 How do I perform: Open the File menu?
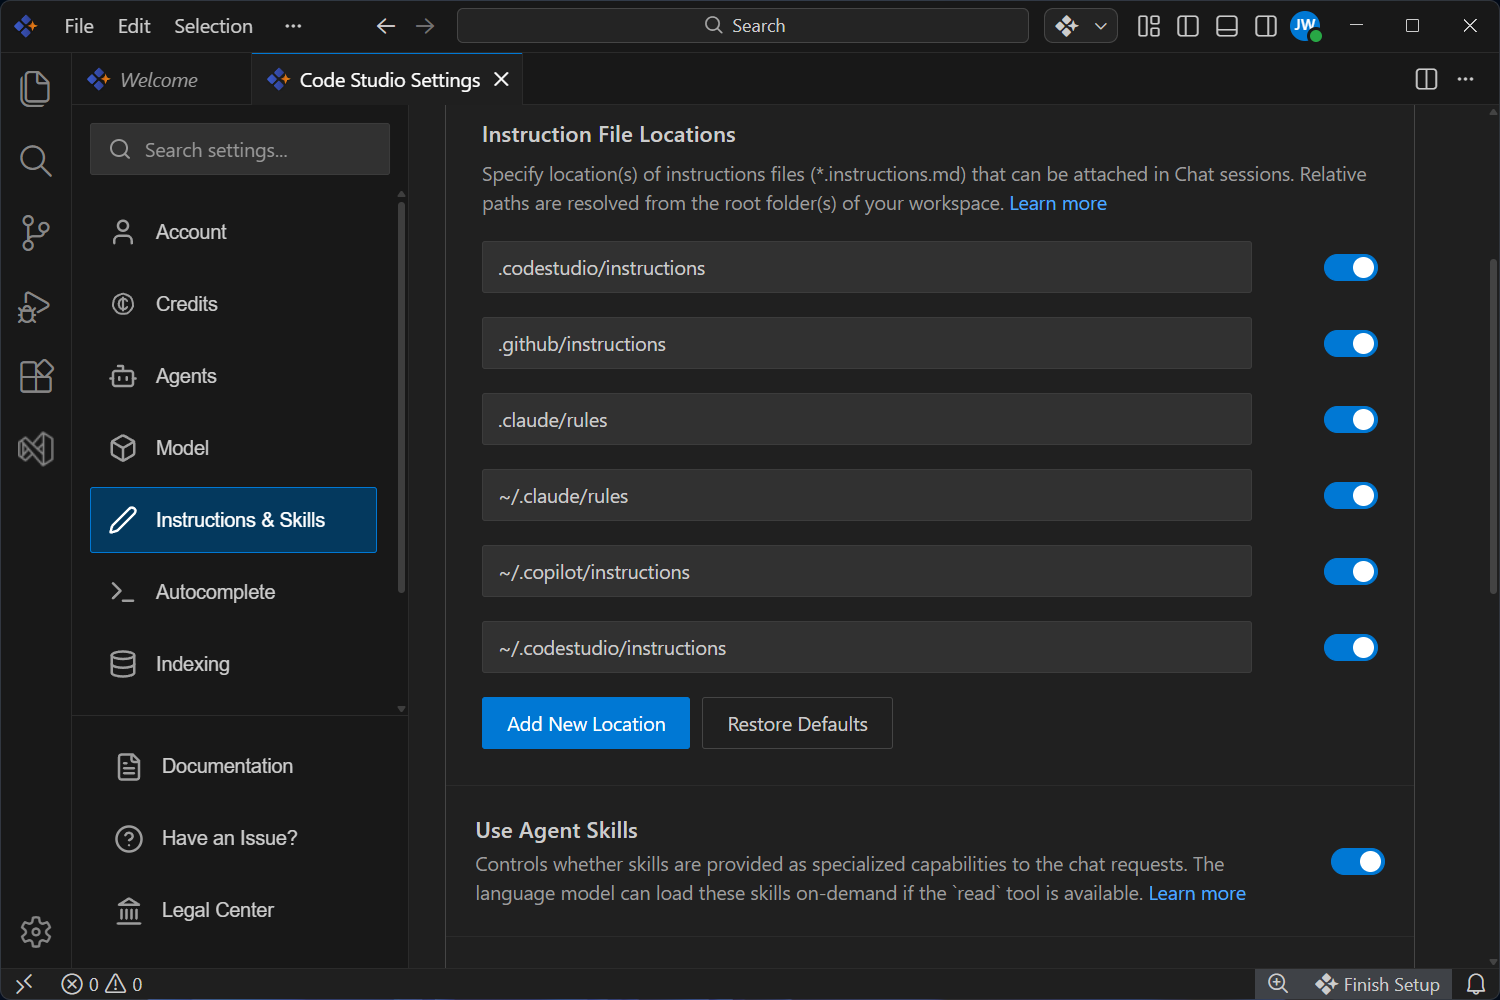coord(79,26)
